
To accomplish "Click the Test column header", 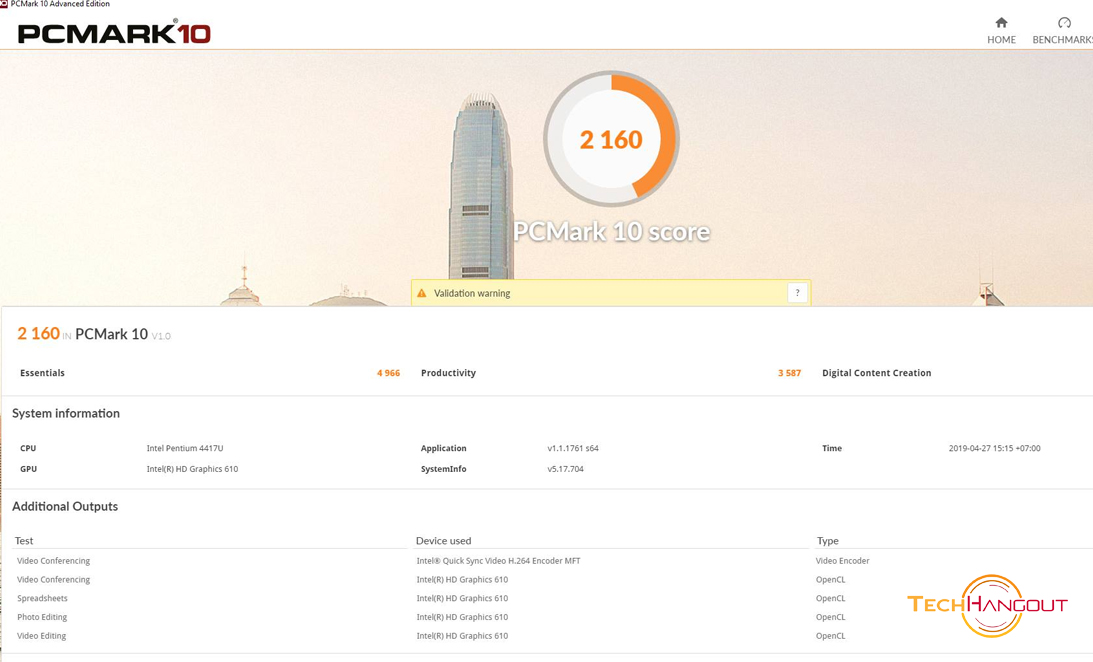I will pyautogui.click(x=24, y=541).
